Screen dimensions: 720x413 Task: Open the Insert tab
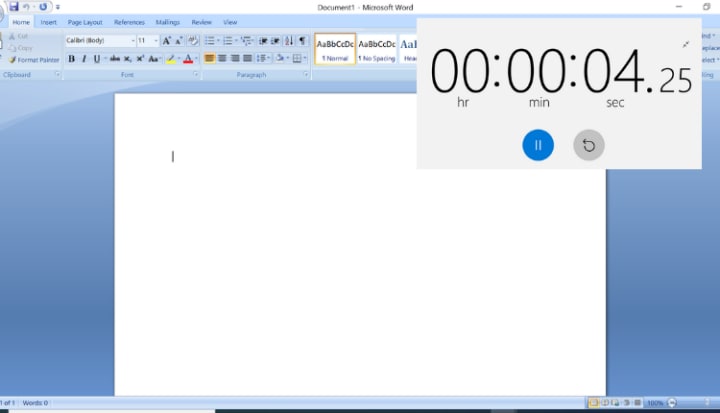click(x=48, y=22)
